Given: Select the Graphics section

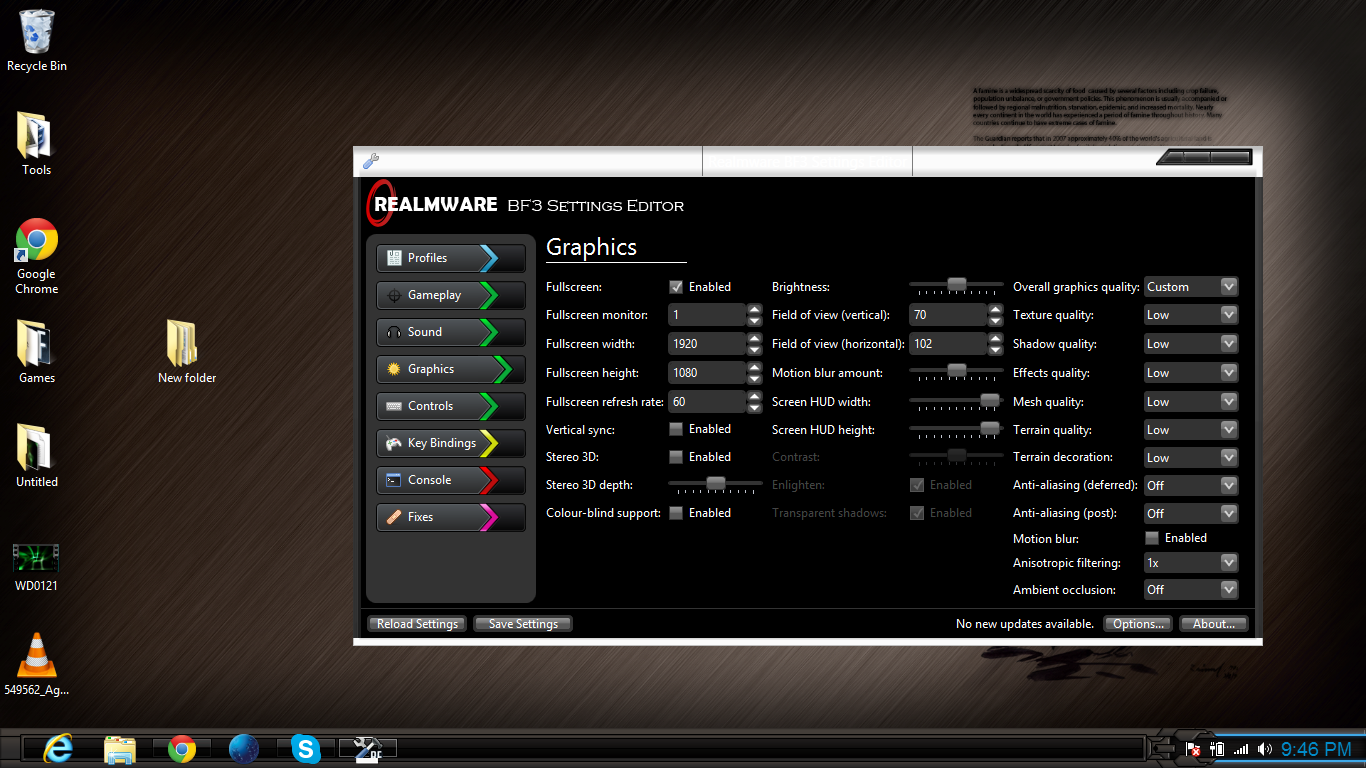Looking at the screenshot, I should (x=451, y=369).
